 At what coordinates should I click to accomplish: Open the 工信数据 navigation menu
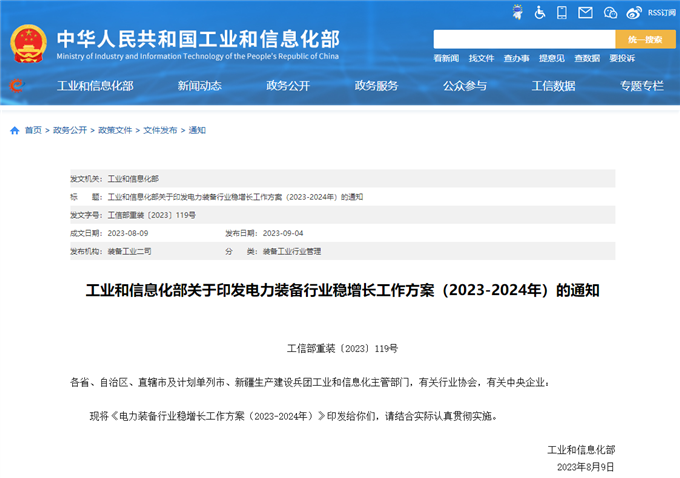tap(553, 86)
